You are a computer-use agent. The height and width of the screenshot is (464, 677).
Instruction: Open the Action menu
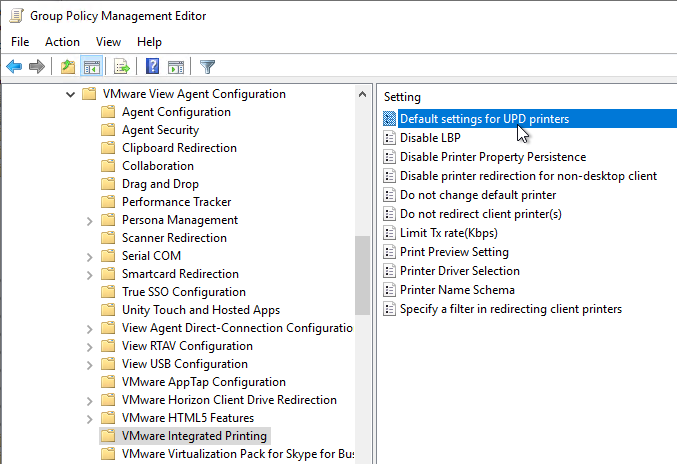click(62, 42)
